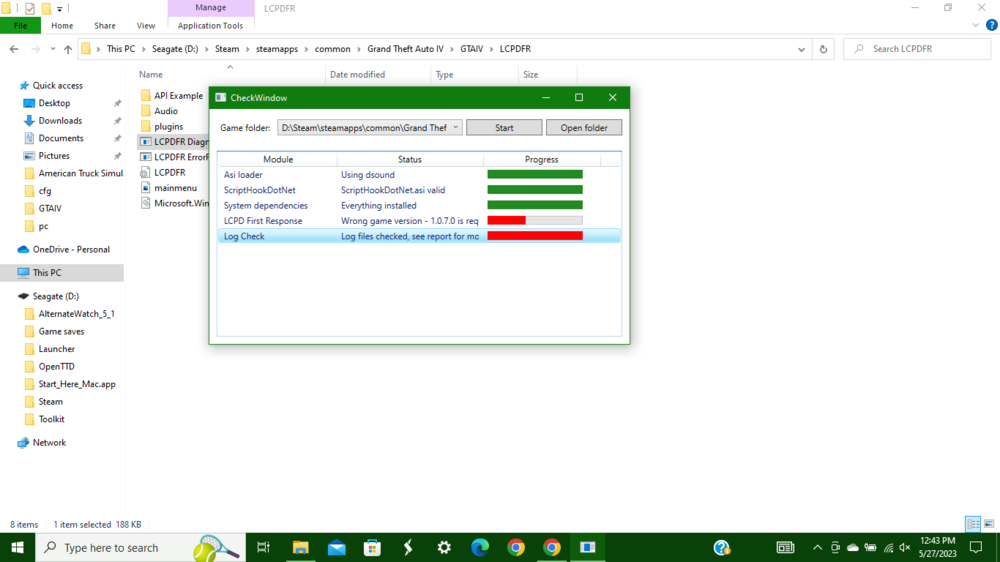
Task: Click the GTAIV breadcrumb segment
Action: (471, 49)
